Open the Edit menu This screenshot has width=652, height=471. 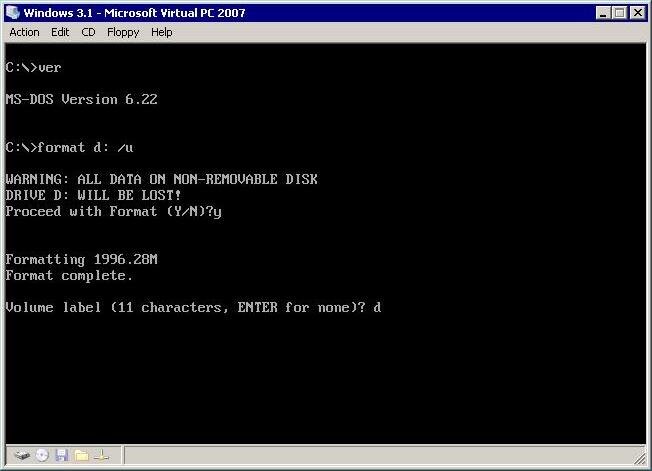60,32
